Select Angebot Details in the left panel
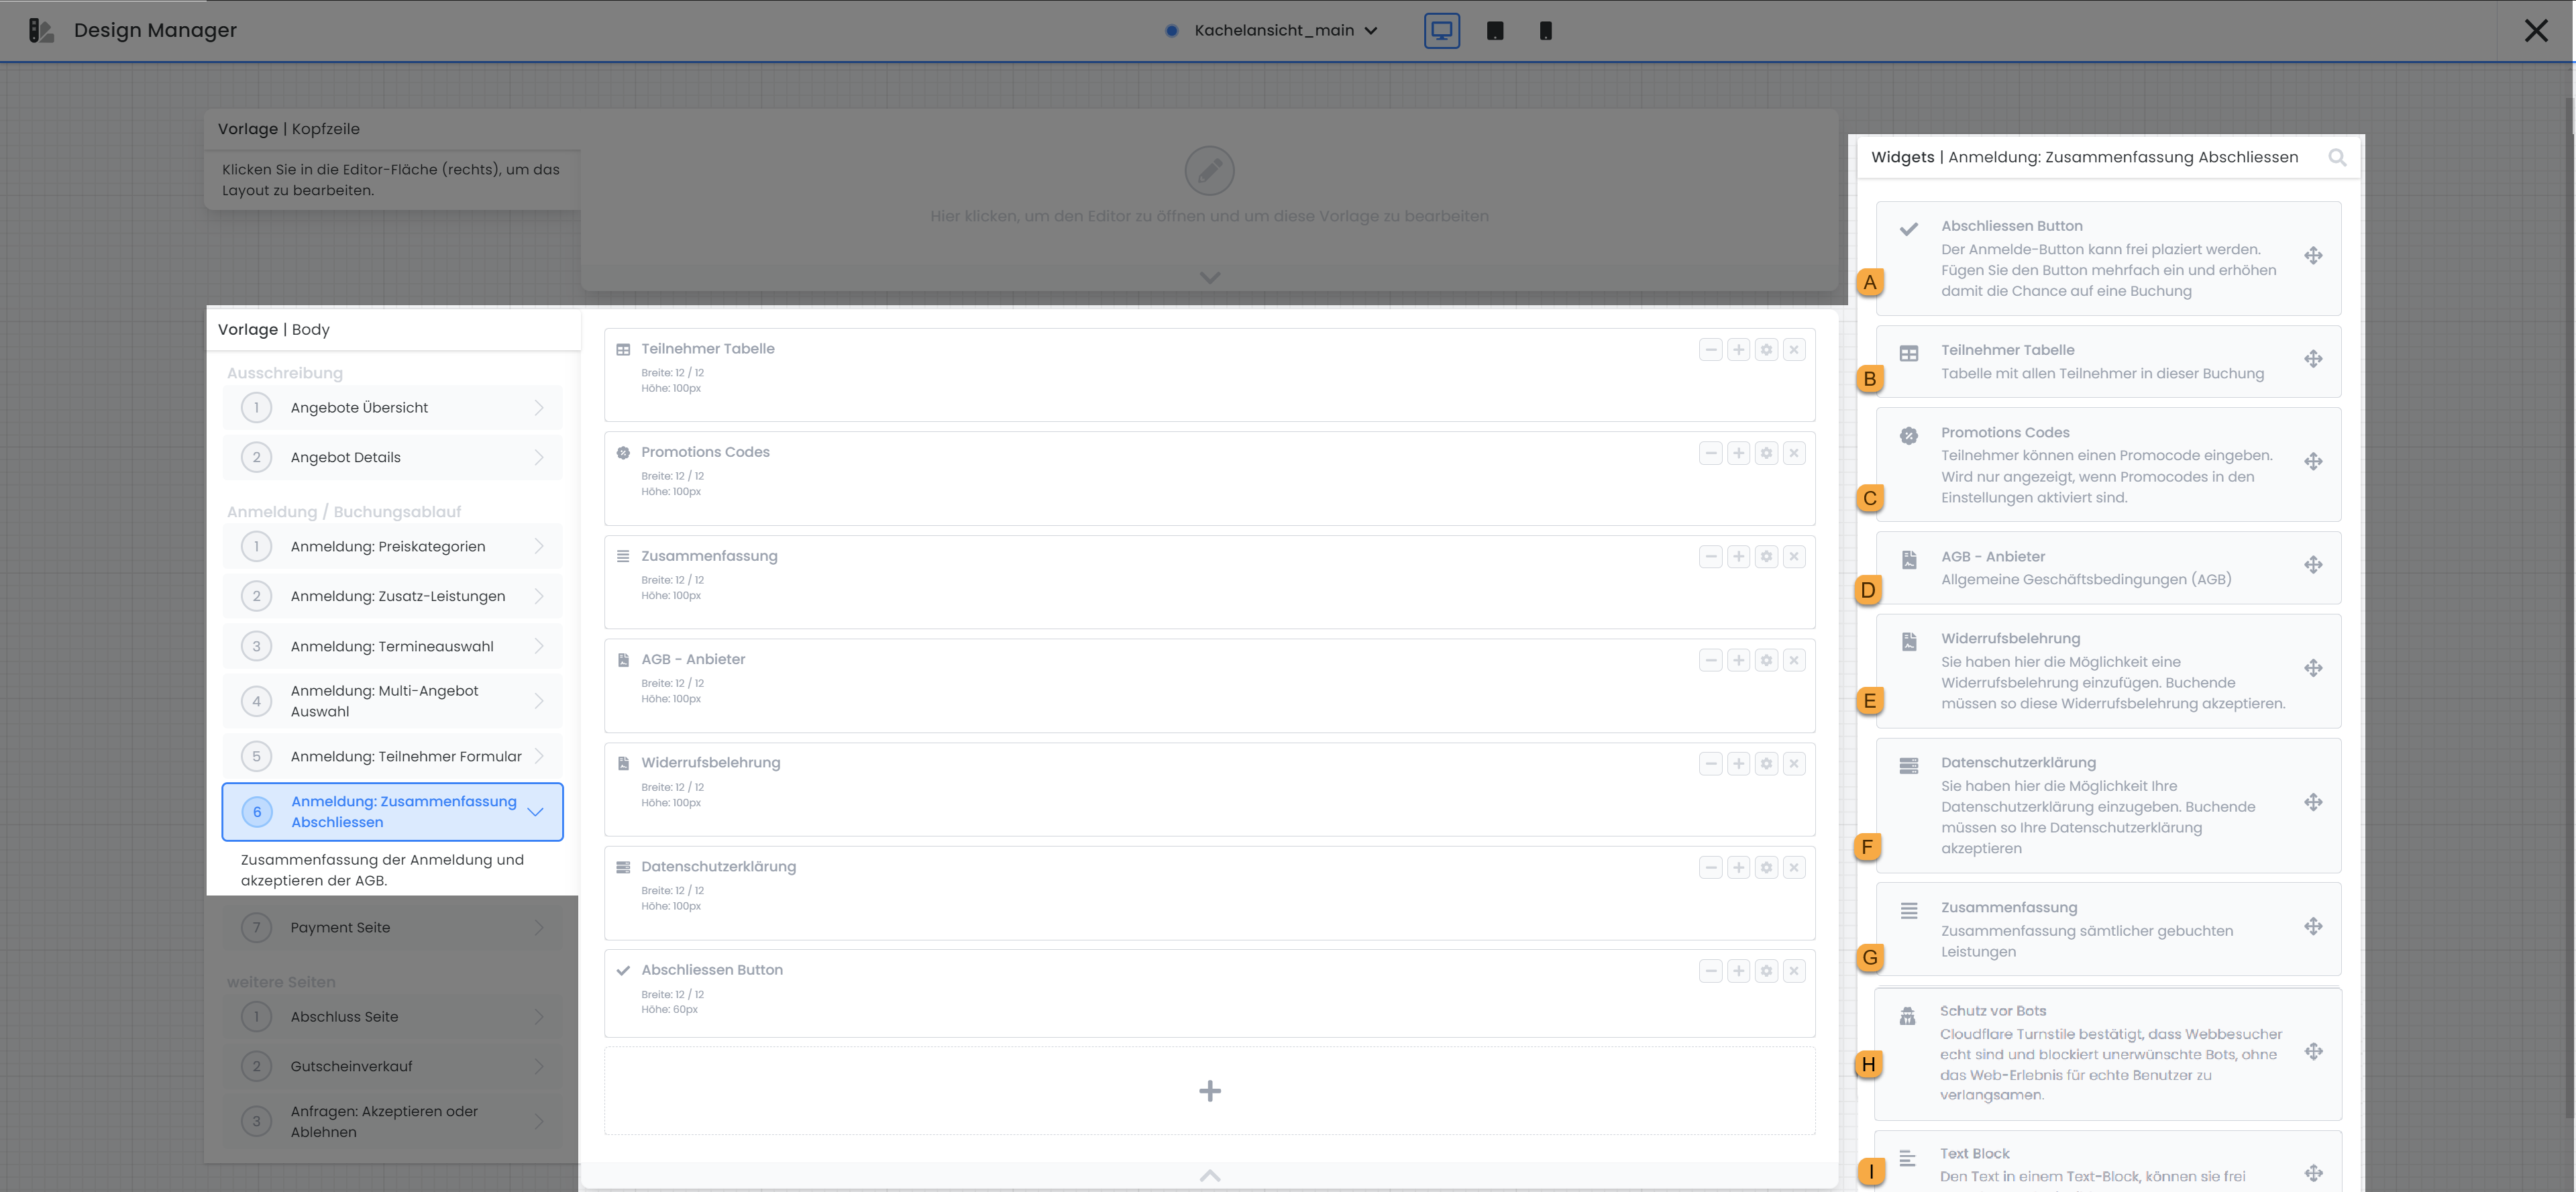 click(392, 457)
